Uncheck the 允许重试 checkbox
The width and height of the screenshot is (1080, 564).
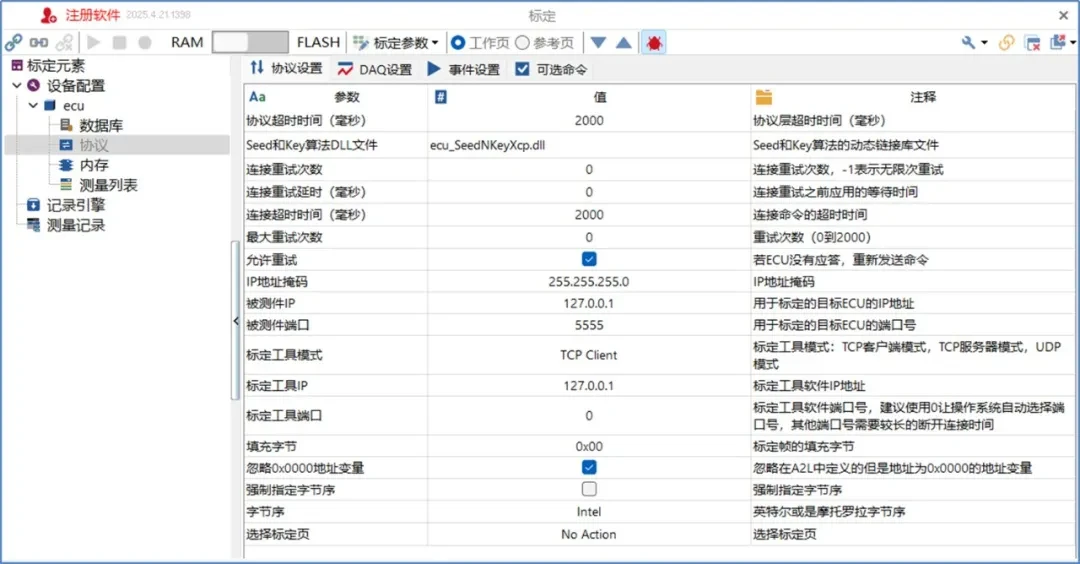pos(589,259)
